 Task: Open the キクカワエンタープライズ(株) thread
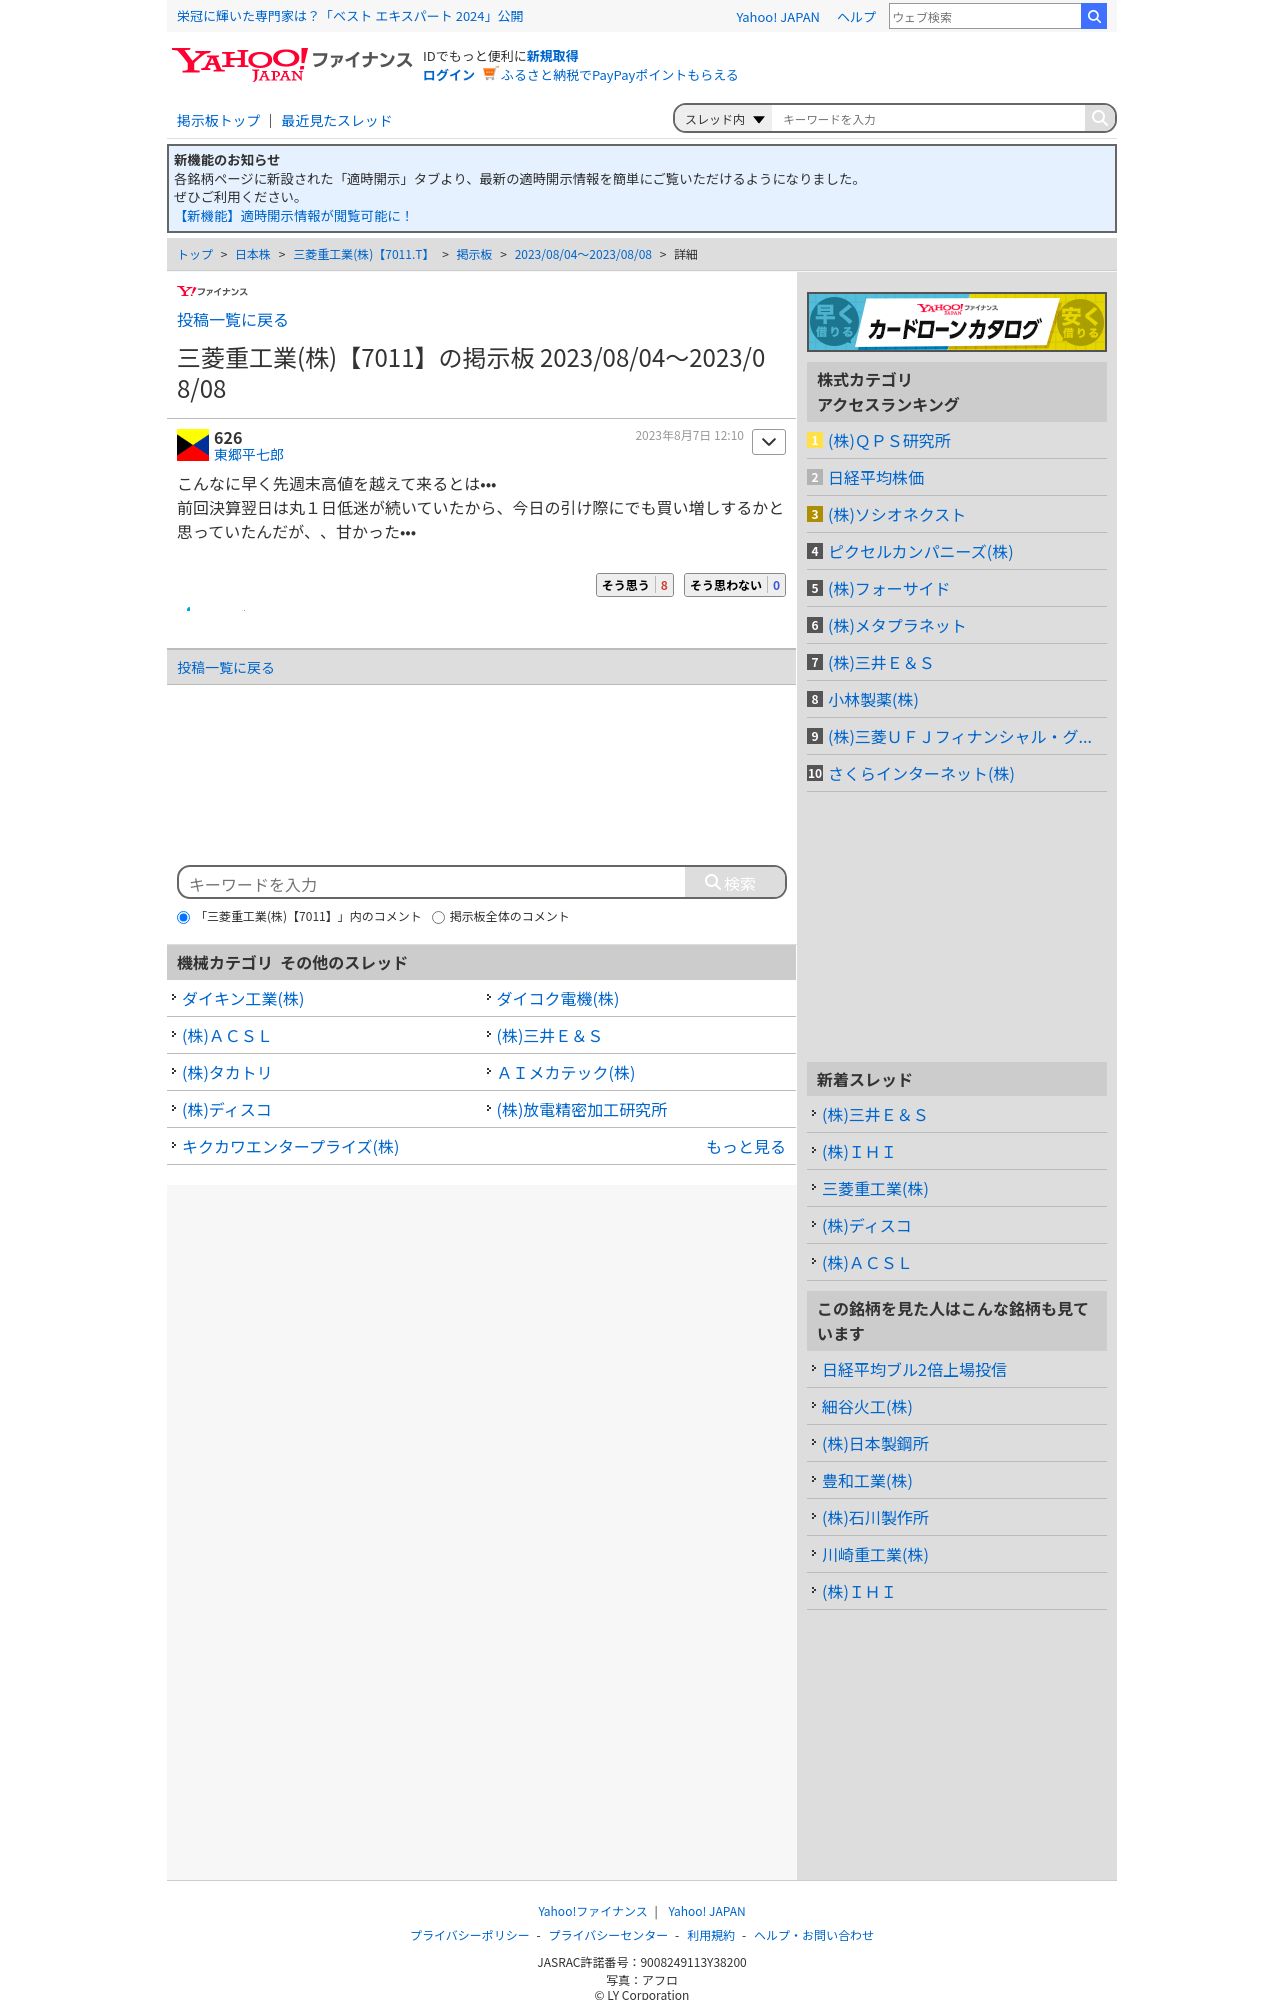[x=290, y=1147]
